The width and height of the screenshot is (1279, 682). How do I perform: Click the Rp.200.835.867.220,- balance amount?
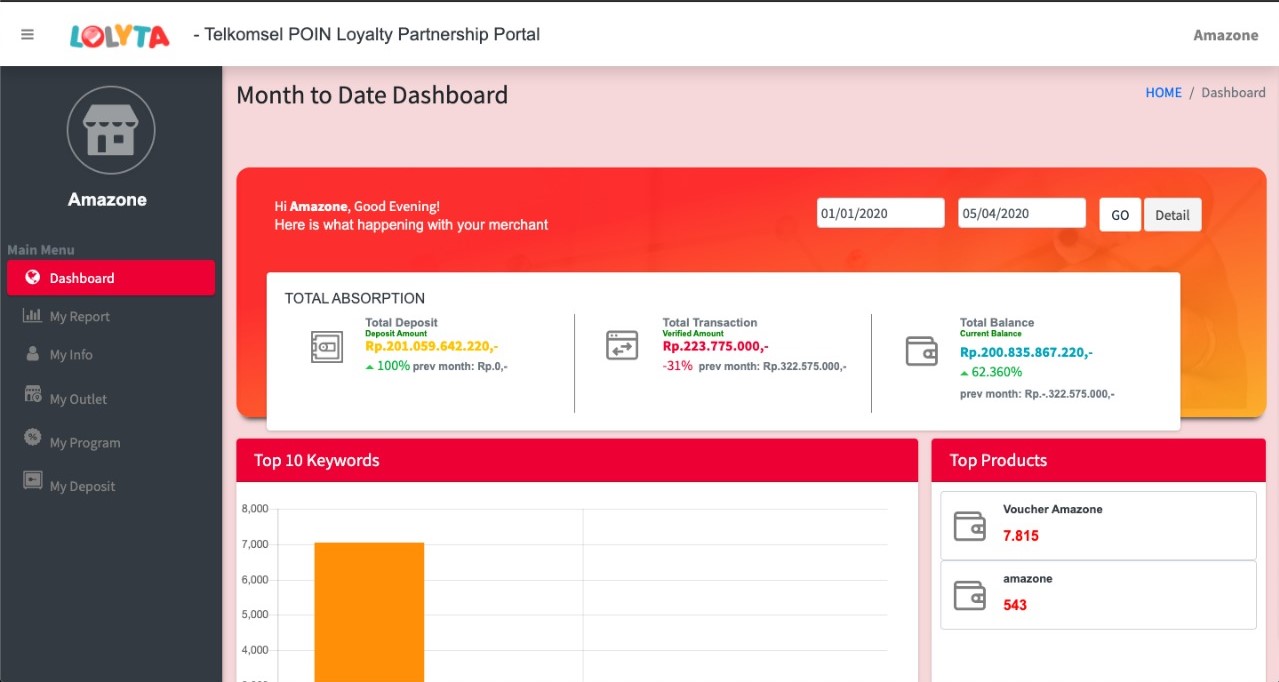(1026, 352)
